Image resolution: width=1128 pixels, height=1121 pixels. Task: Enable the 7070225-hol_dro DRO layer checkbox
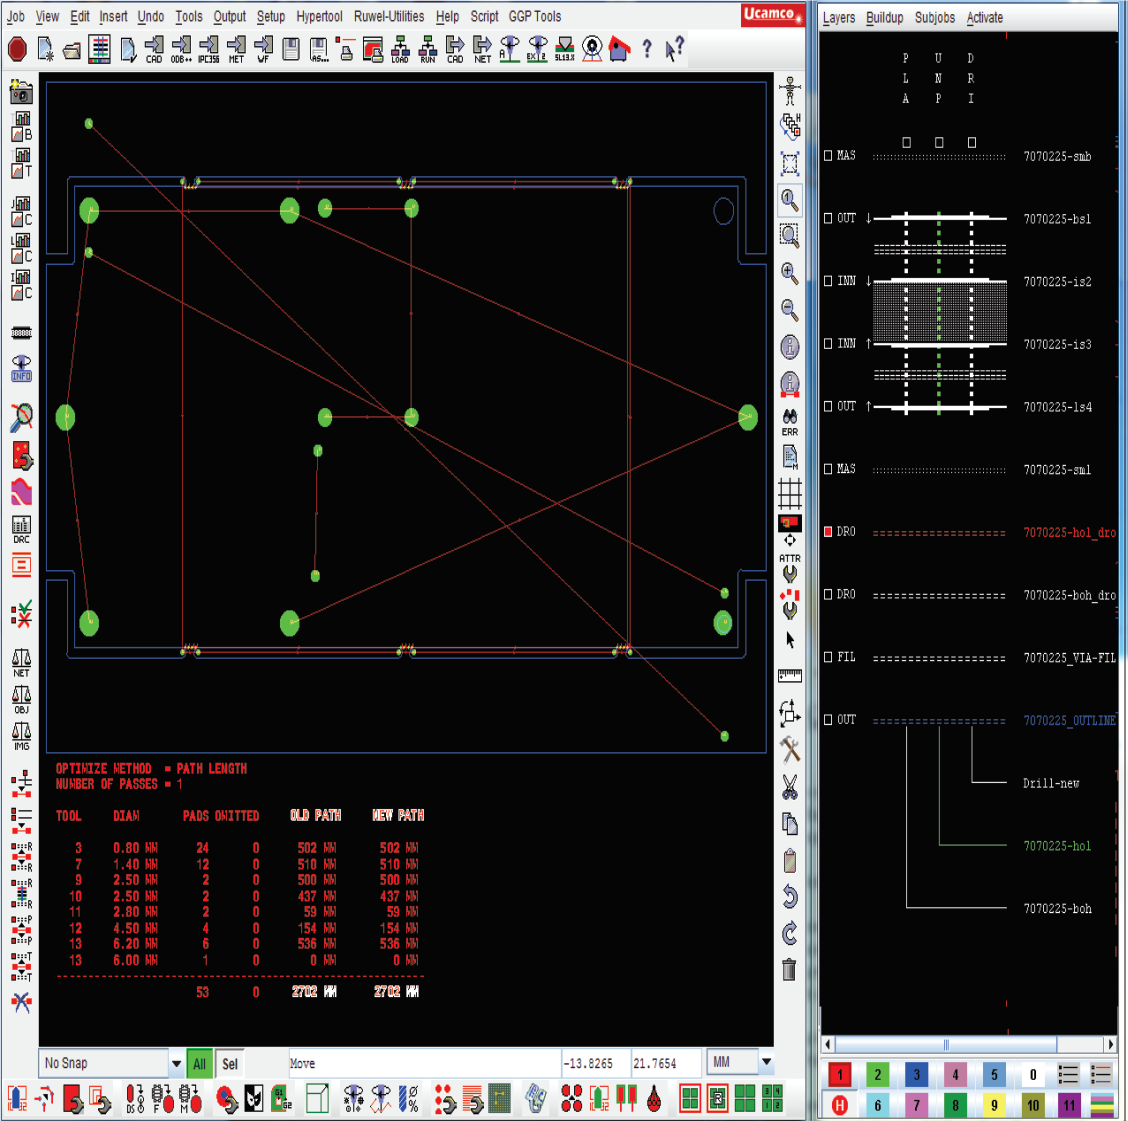point(828,531)
